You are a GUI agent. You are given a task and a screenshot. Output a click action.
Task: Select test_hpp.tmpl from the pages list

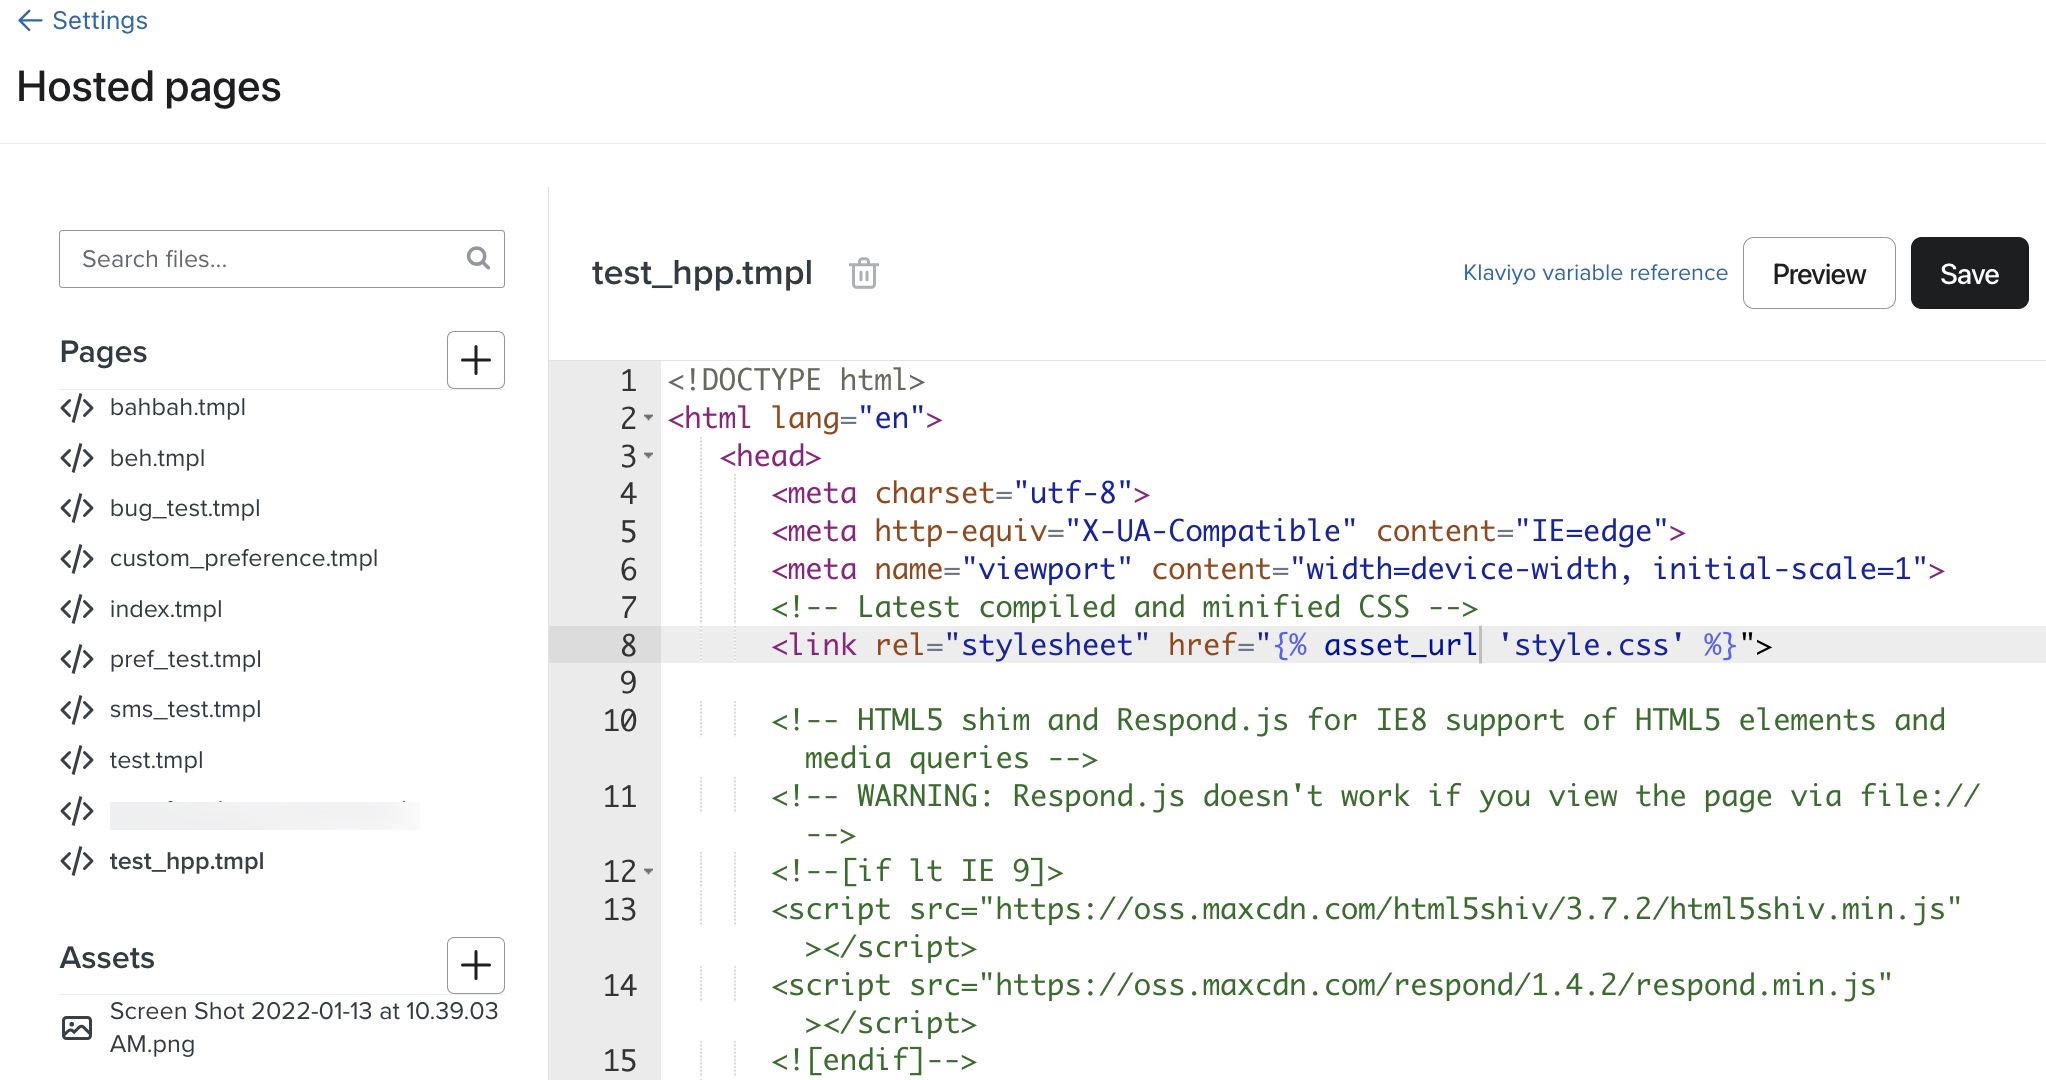pos(185,861)
